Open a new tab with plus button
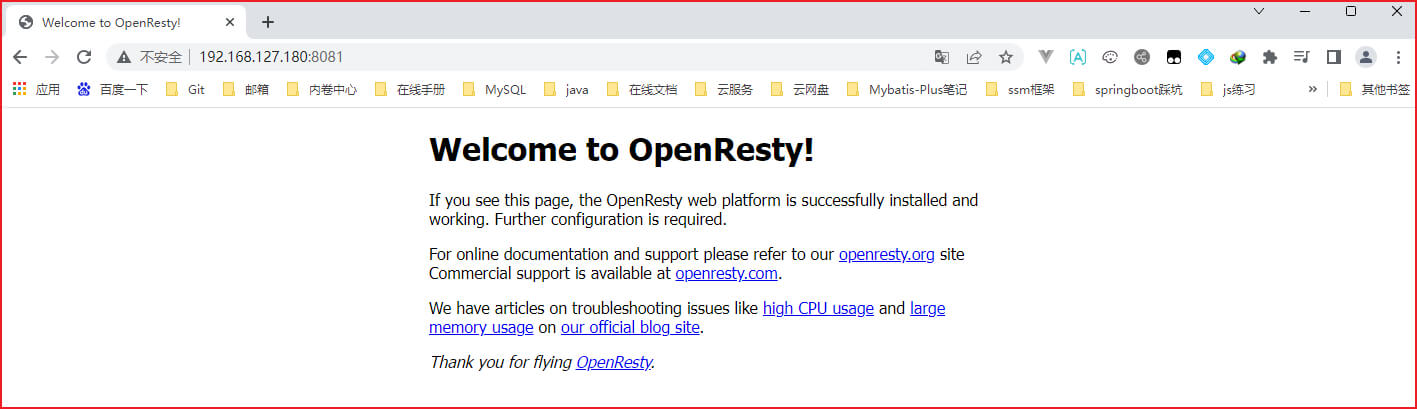 [267, 22]
